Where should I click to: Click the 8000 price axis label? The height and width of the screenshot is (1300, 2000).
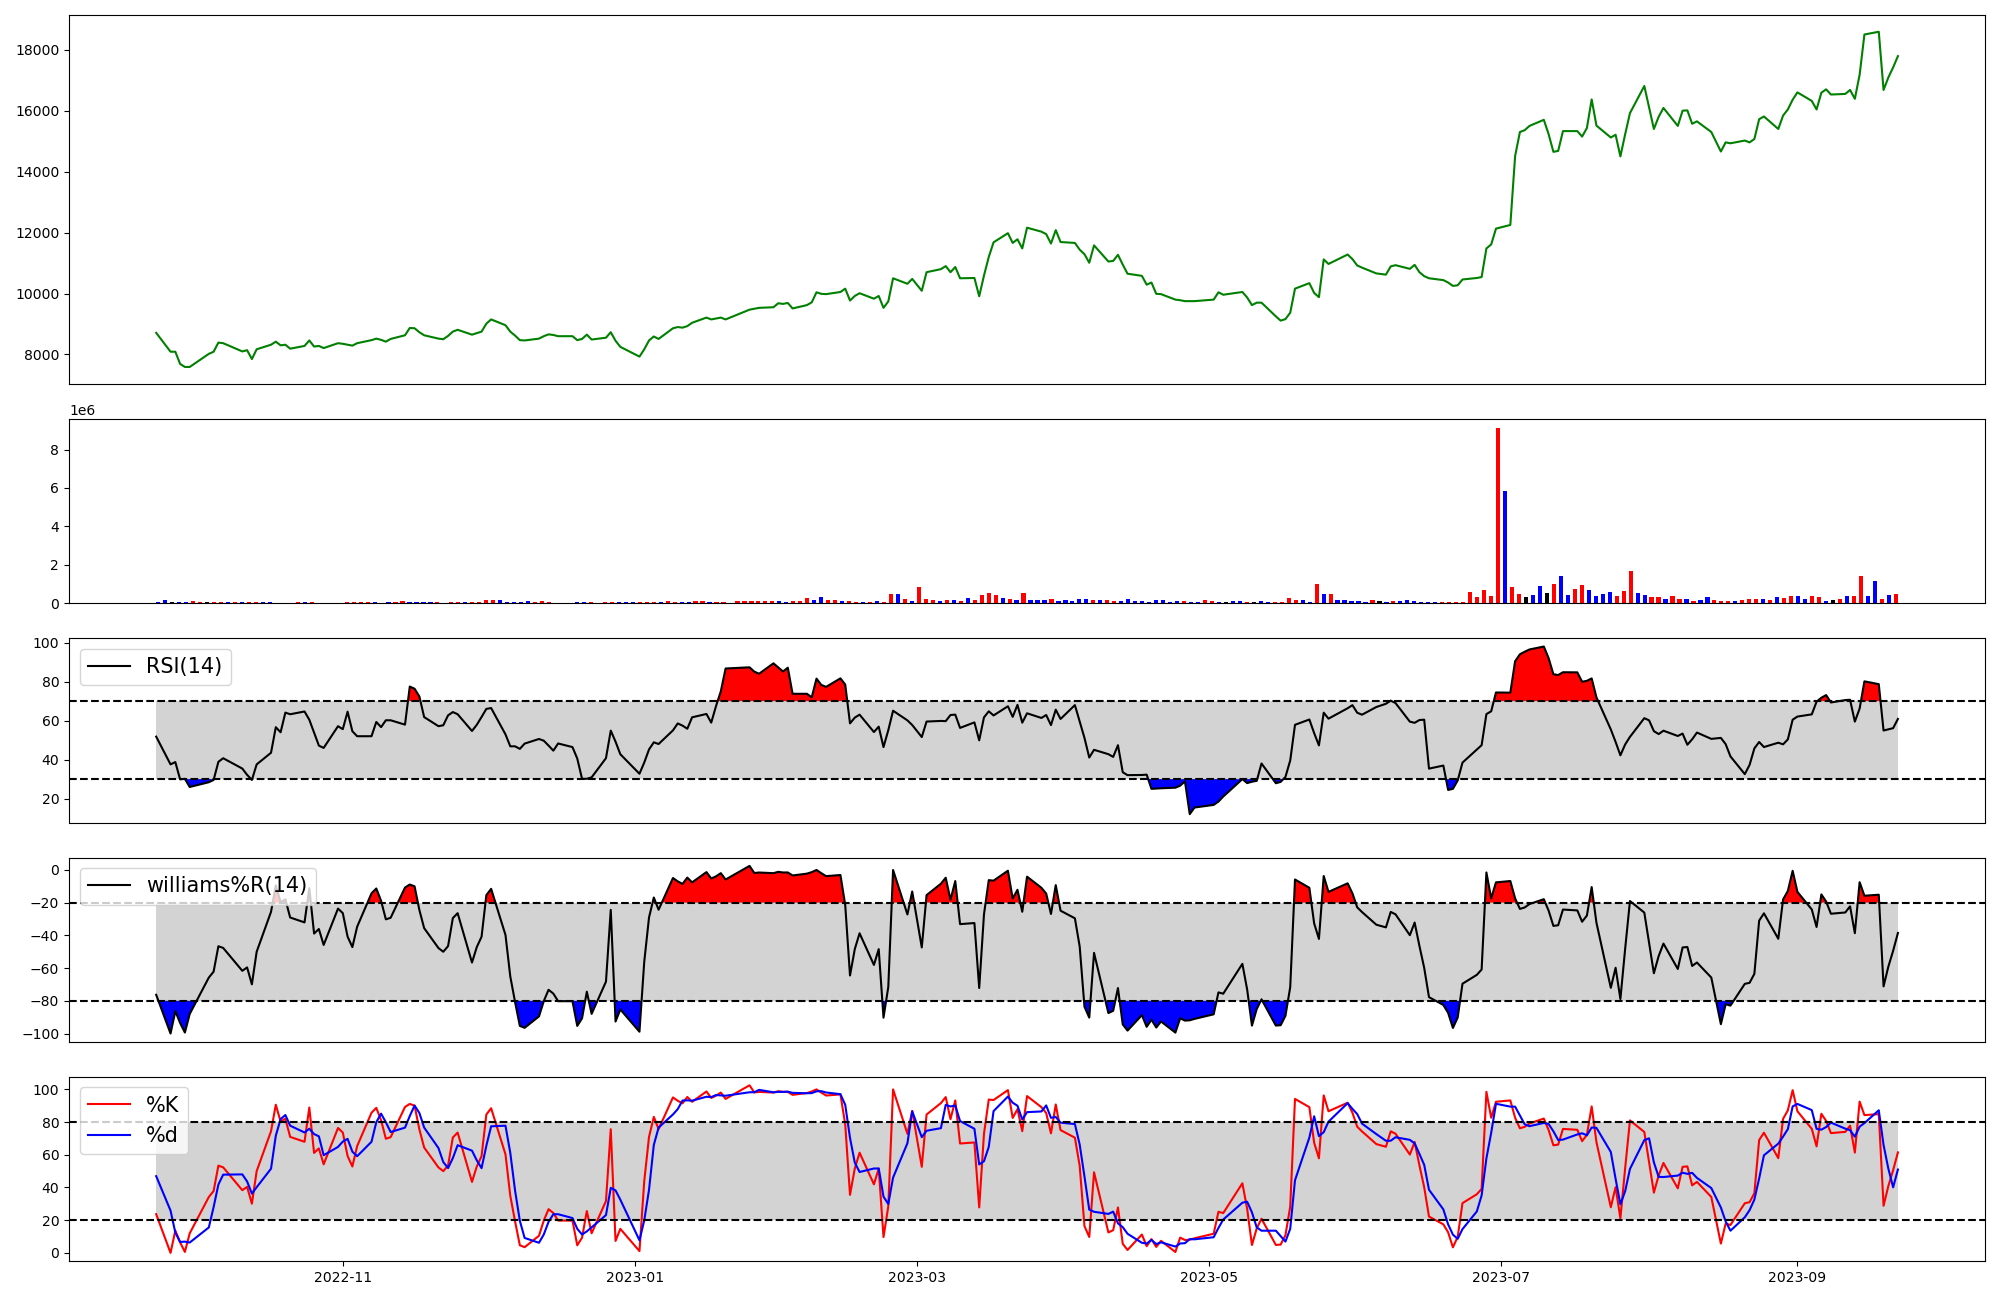[41, 355]
